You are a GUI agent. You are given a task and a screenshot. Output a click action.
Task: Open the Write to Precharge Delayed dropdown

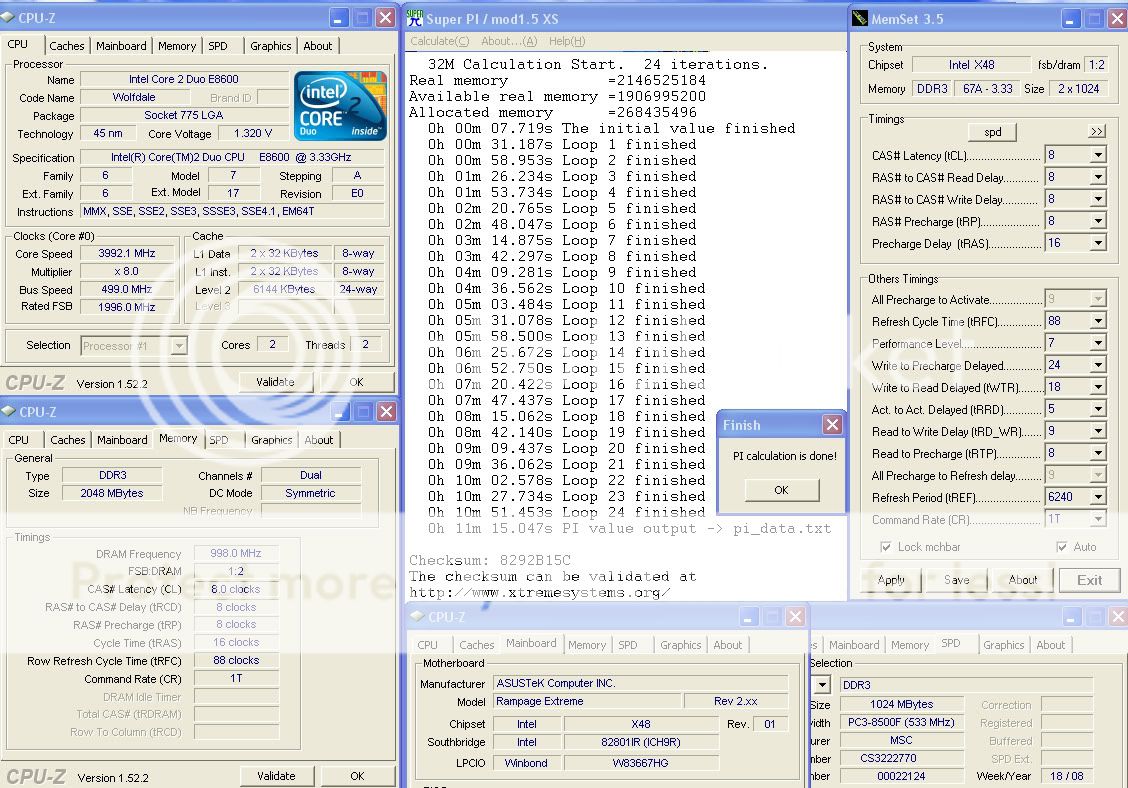click(1098, 365)
